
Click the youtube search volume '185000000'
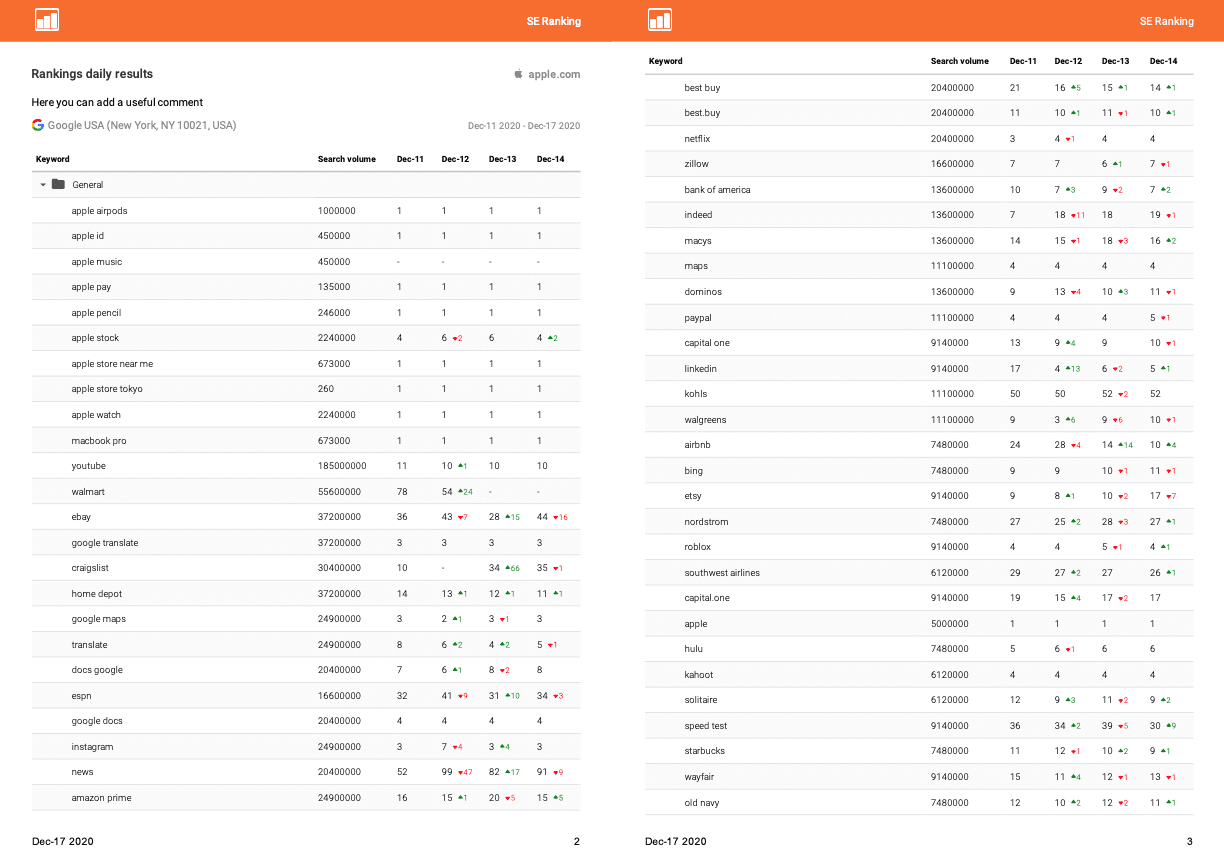(x=342, y=466)
